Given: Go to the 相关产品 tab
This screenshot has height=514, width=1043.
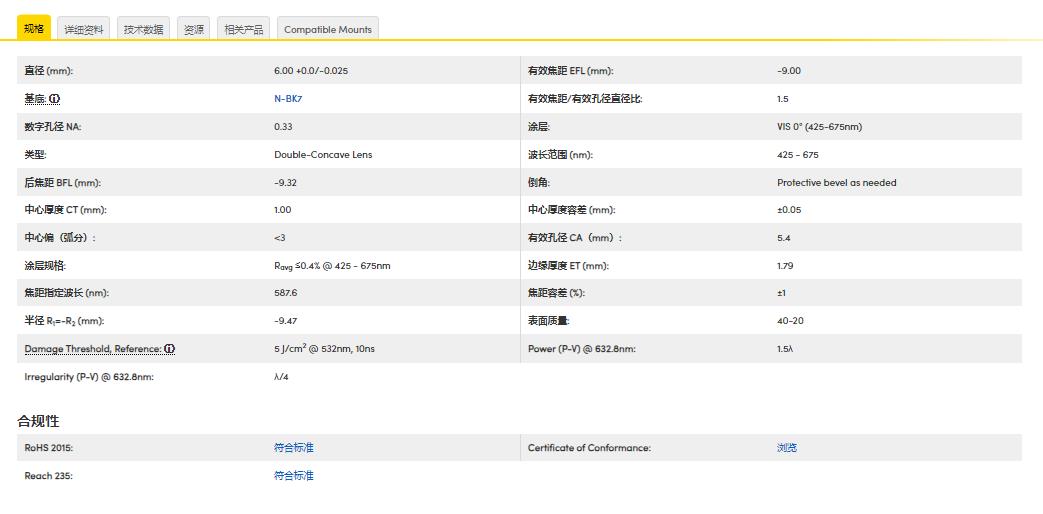Looking at the screenshot, I should click(243, 29).
